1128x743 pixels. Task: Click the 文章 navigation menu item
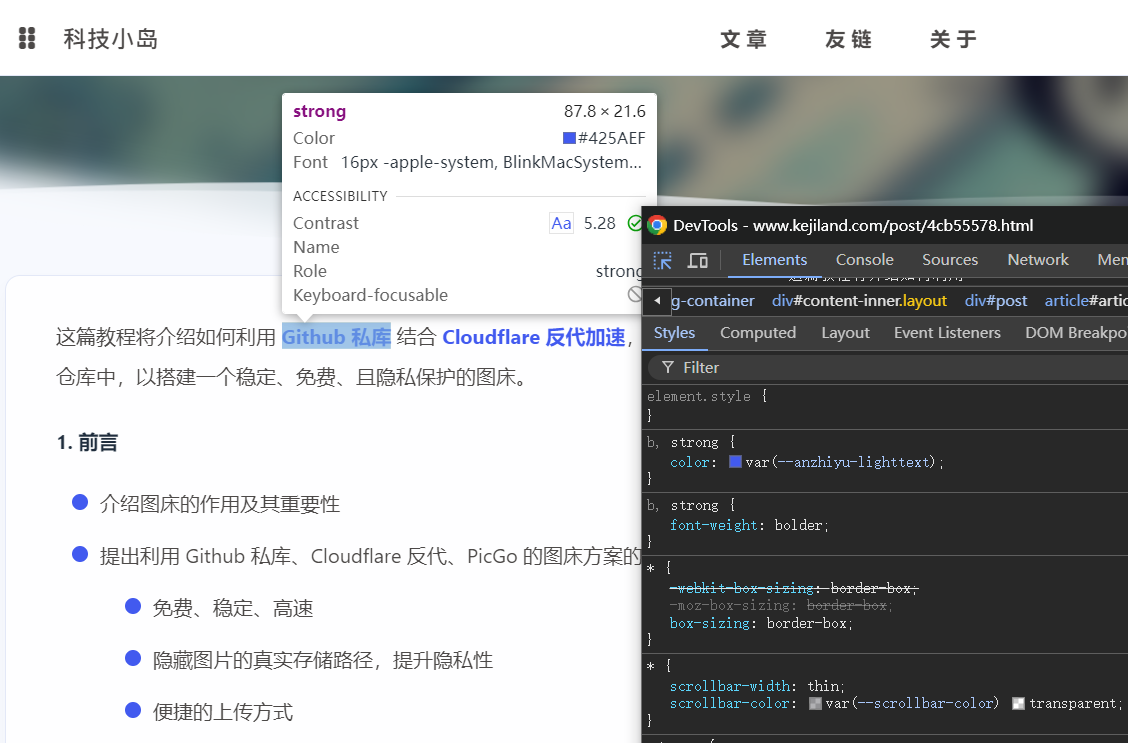[744, 39]
